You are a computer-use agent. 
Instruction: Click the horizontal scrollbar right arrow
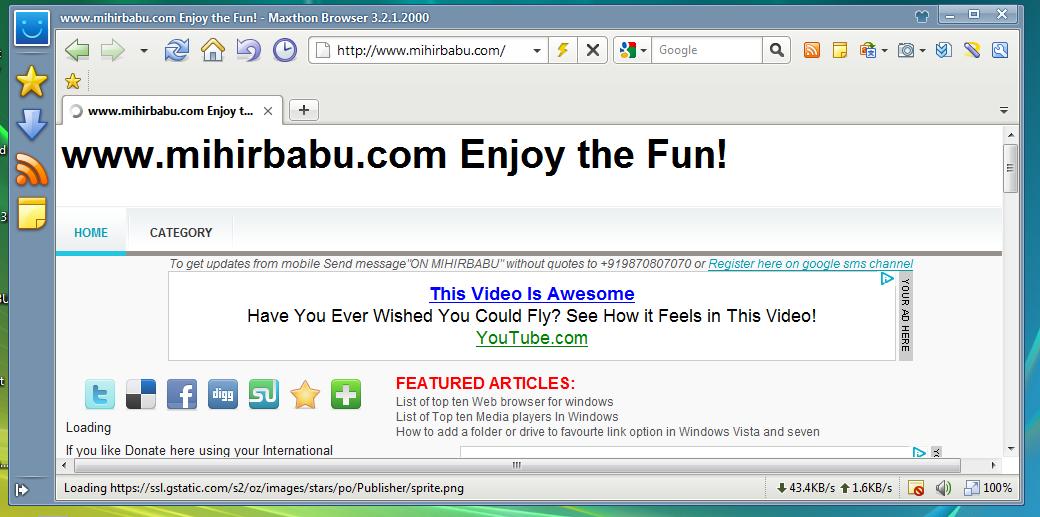point(994,466)
